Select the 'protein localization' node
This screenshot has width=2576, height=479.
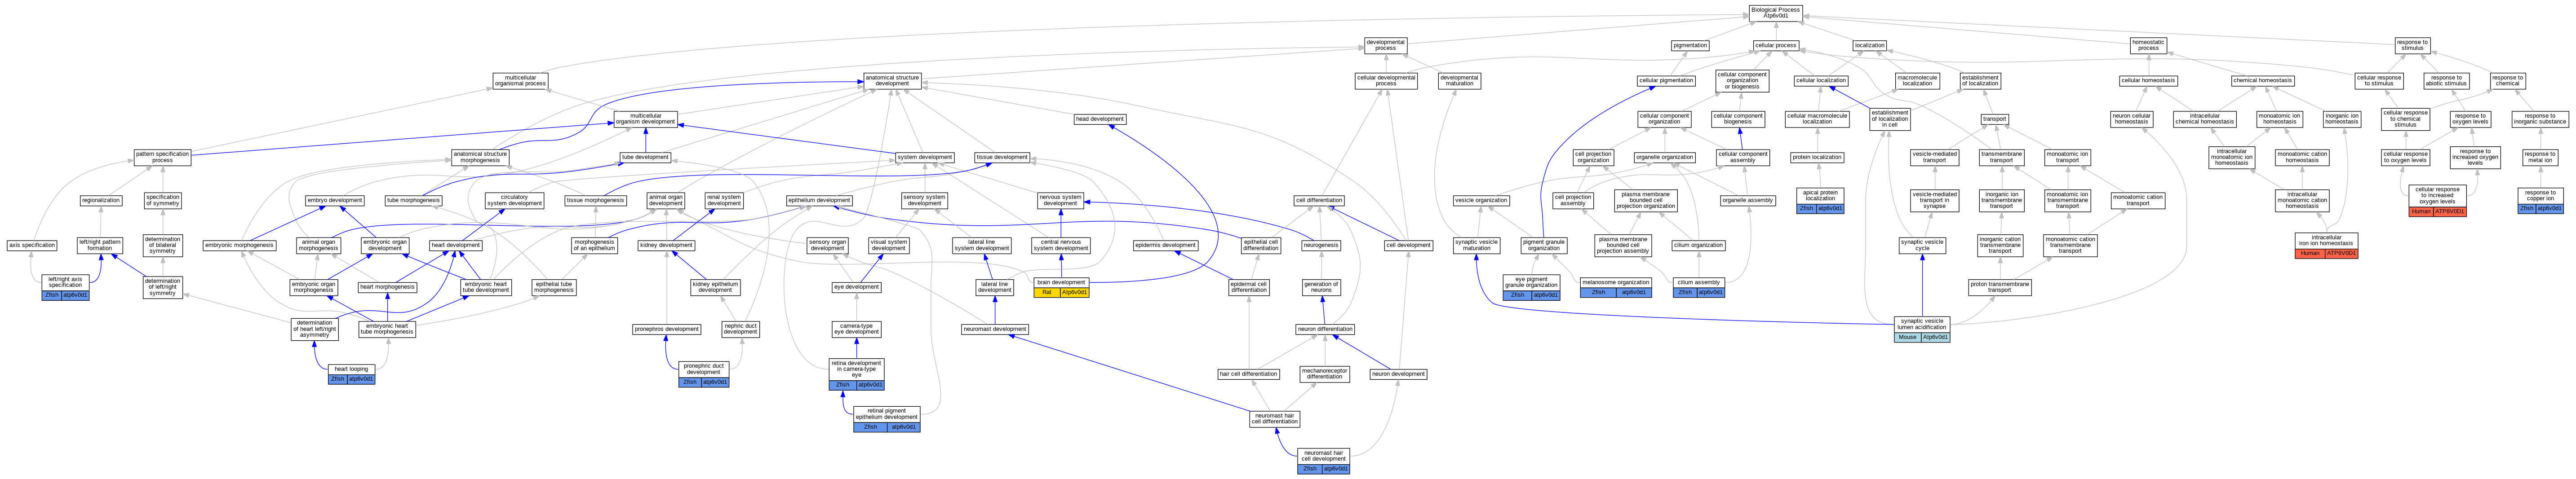pos(1817,157)
